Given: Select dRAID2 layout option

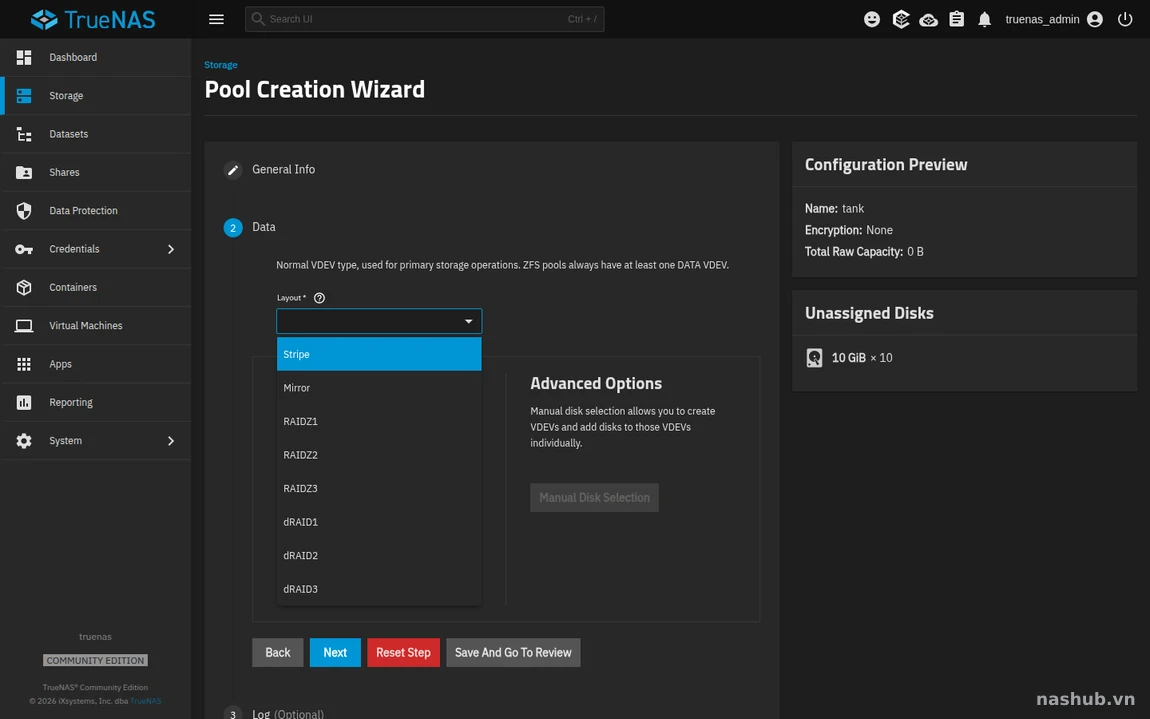Looking at the screenshot, I should click(x=379, y=555).
